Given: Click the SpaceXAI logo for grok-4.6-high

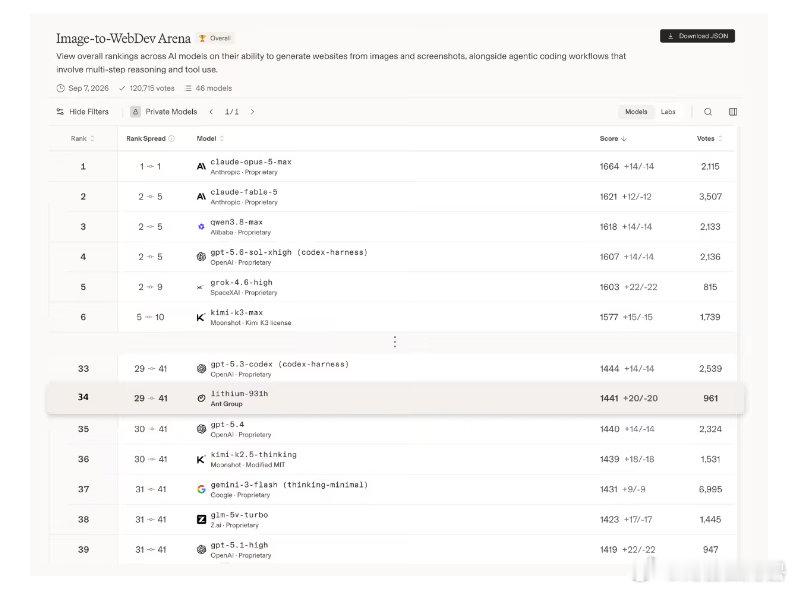Looking at the screenshot, I should coord(201,287).
